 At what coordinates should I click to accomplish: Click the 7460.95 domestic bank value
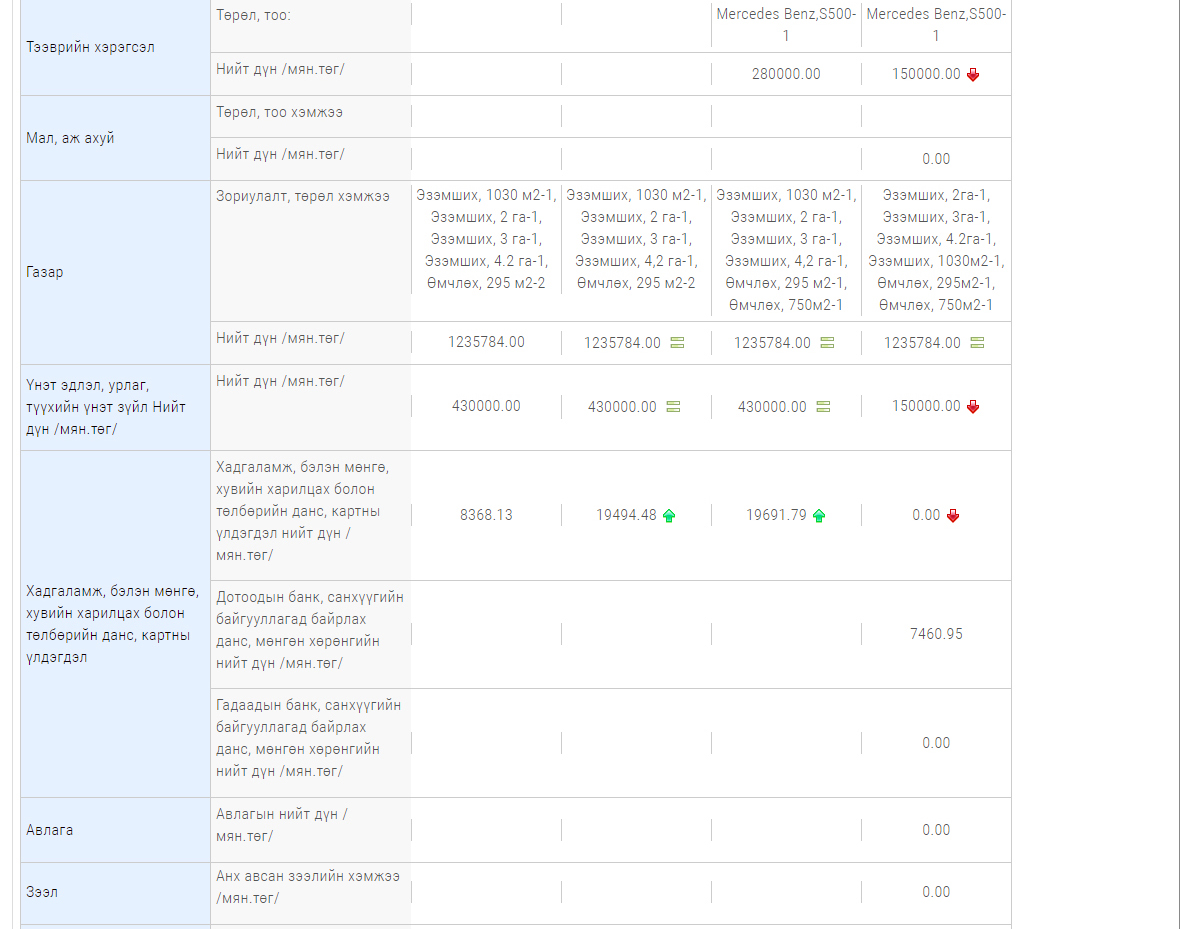936,634
